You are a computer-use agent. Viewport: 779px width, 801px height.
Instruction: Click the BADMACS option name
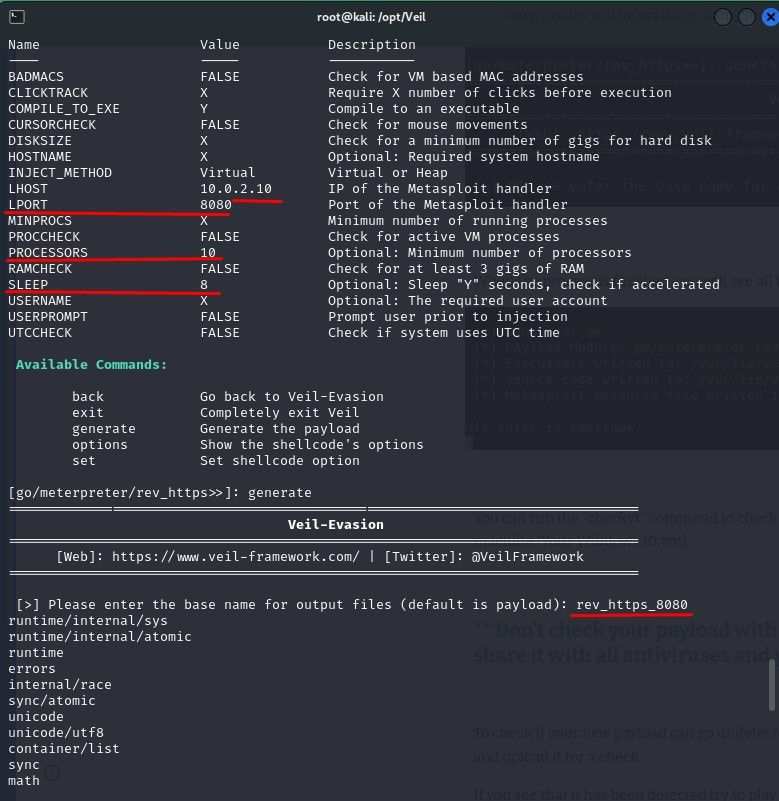[x=36, y=77]
